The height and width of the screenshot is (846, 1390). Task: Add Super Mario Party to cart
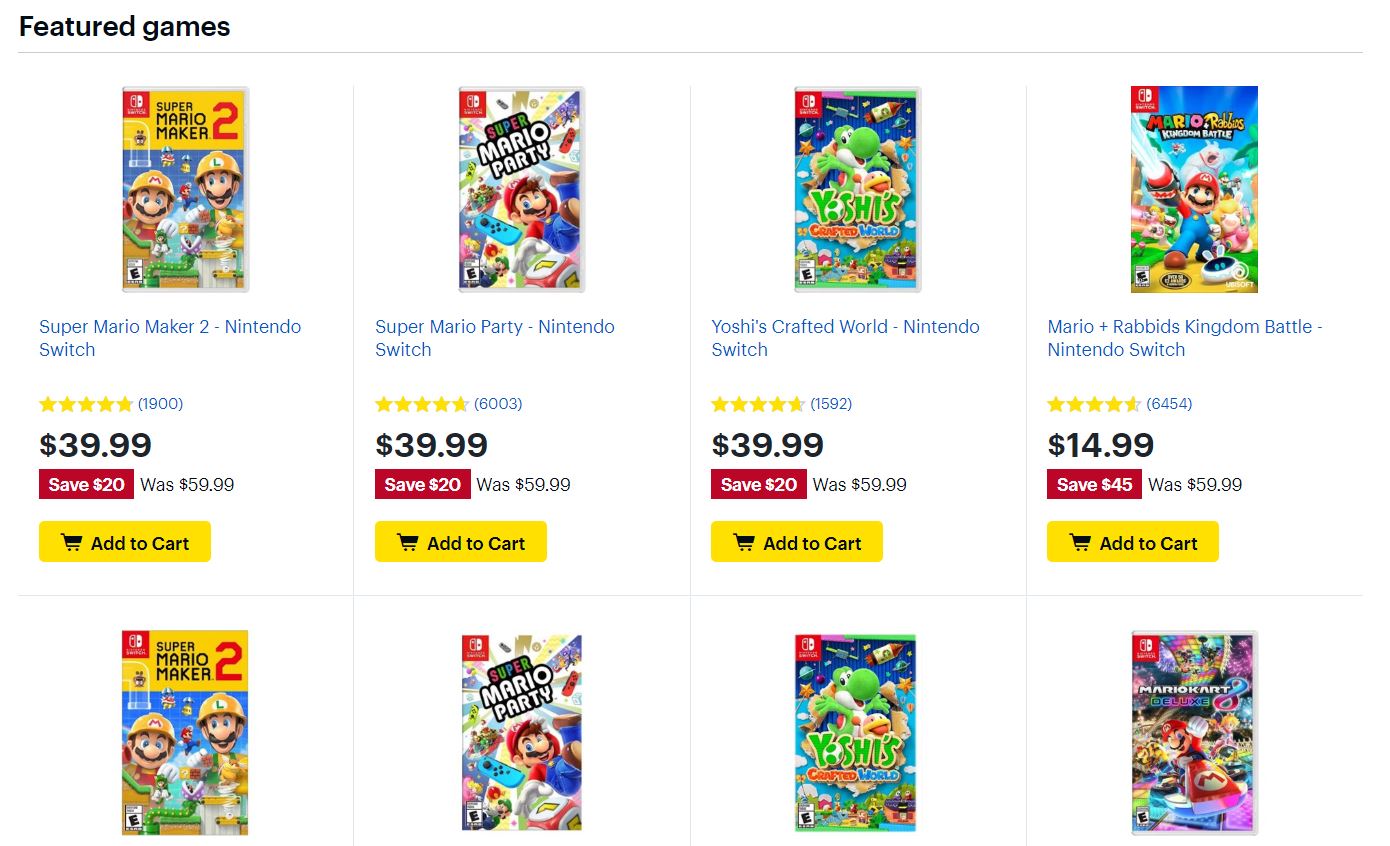(461, 542)
